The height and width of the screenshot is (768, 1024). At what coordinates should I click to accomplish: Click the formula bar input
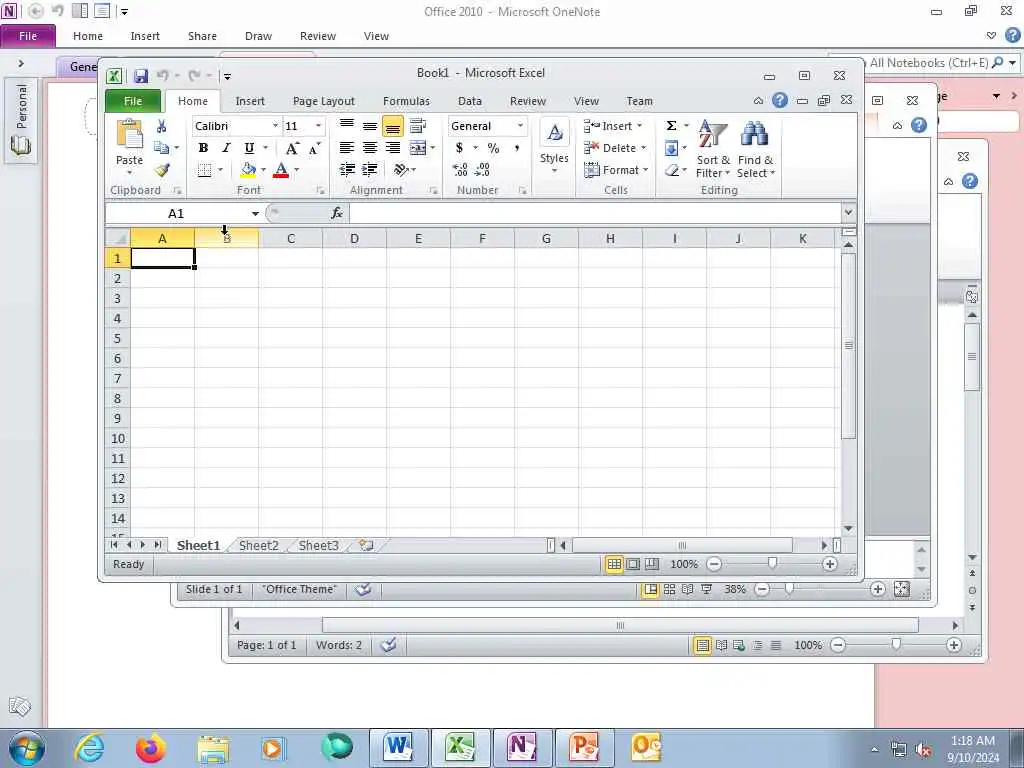point(595,213)
